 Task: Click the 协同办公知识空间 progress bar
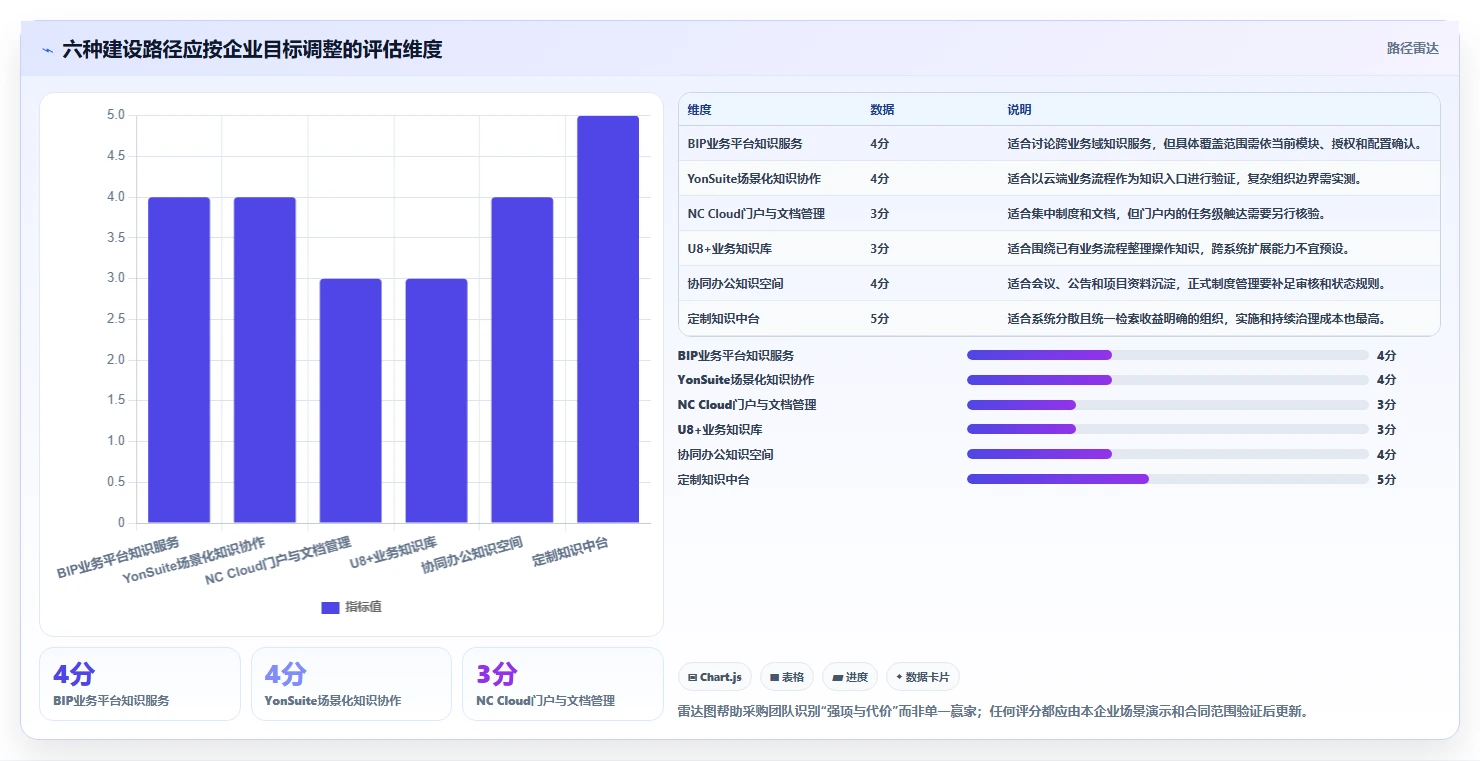1167,454
